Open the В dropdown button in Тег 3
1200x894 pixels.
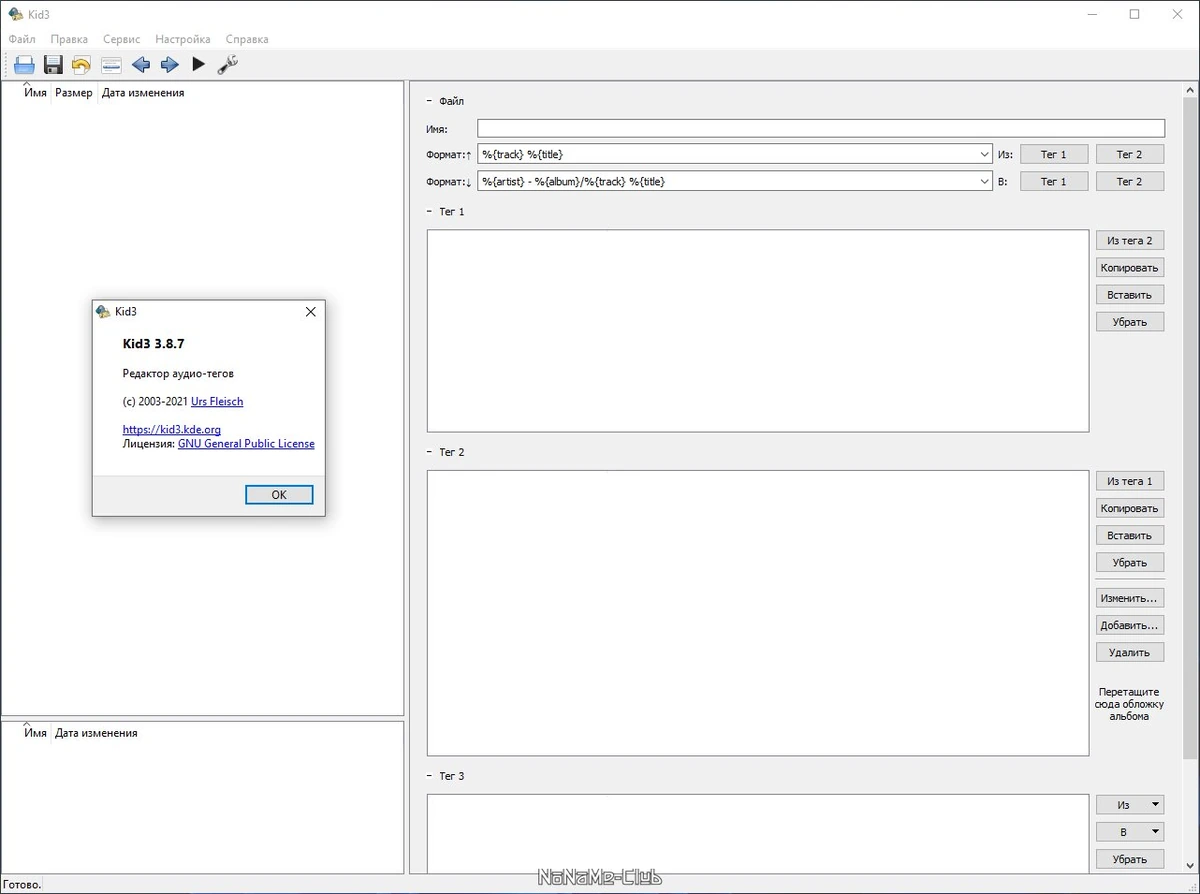(1130, 832)
